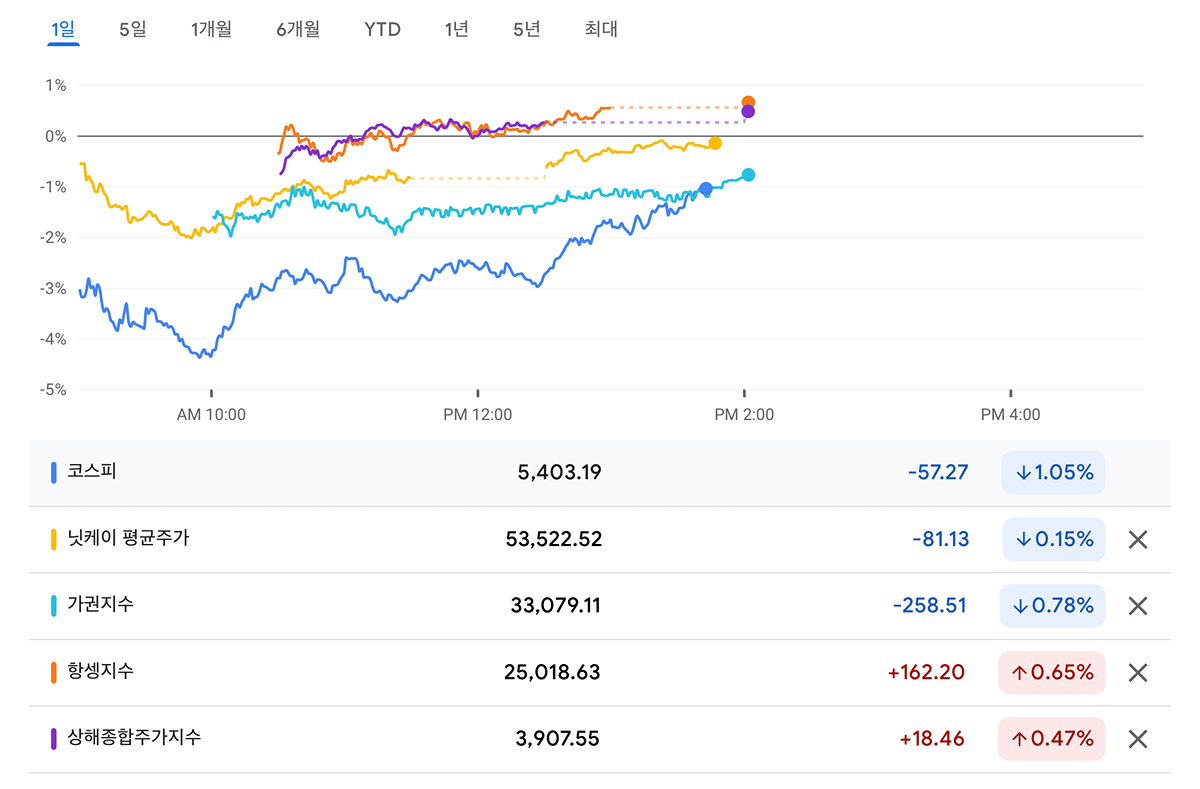Select the YTD range tab
This screenshot has width=1200, height=789.
[x=382, y=29]
